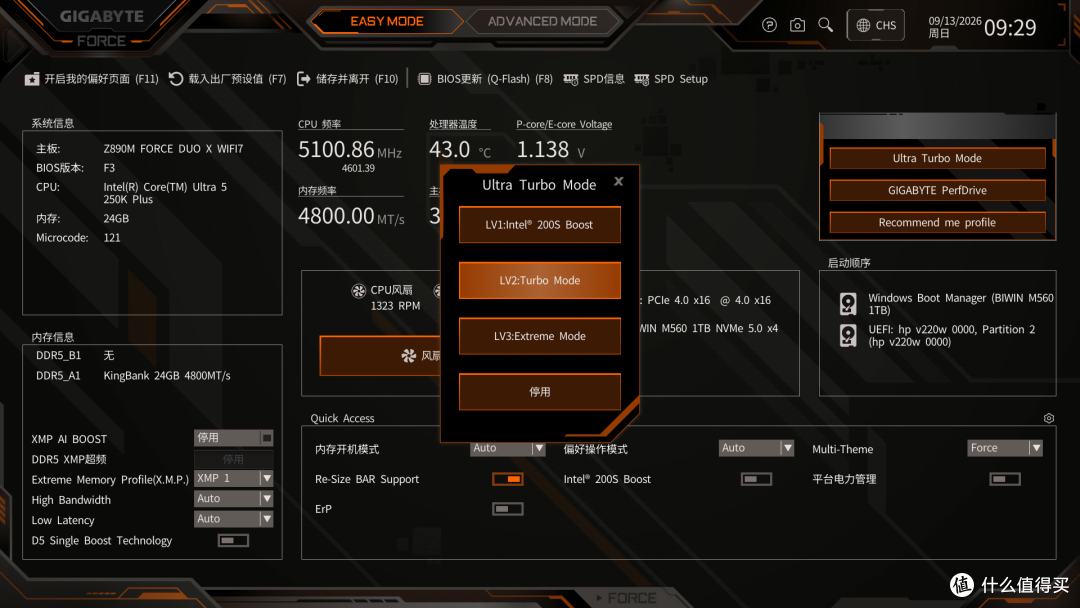Toggle the ErP switch
Screen dimensions: 1080x608
click(x=508, y=509)
